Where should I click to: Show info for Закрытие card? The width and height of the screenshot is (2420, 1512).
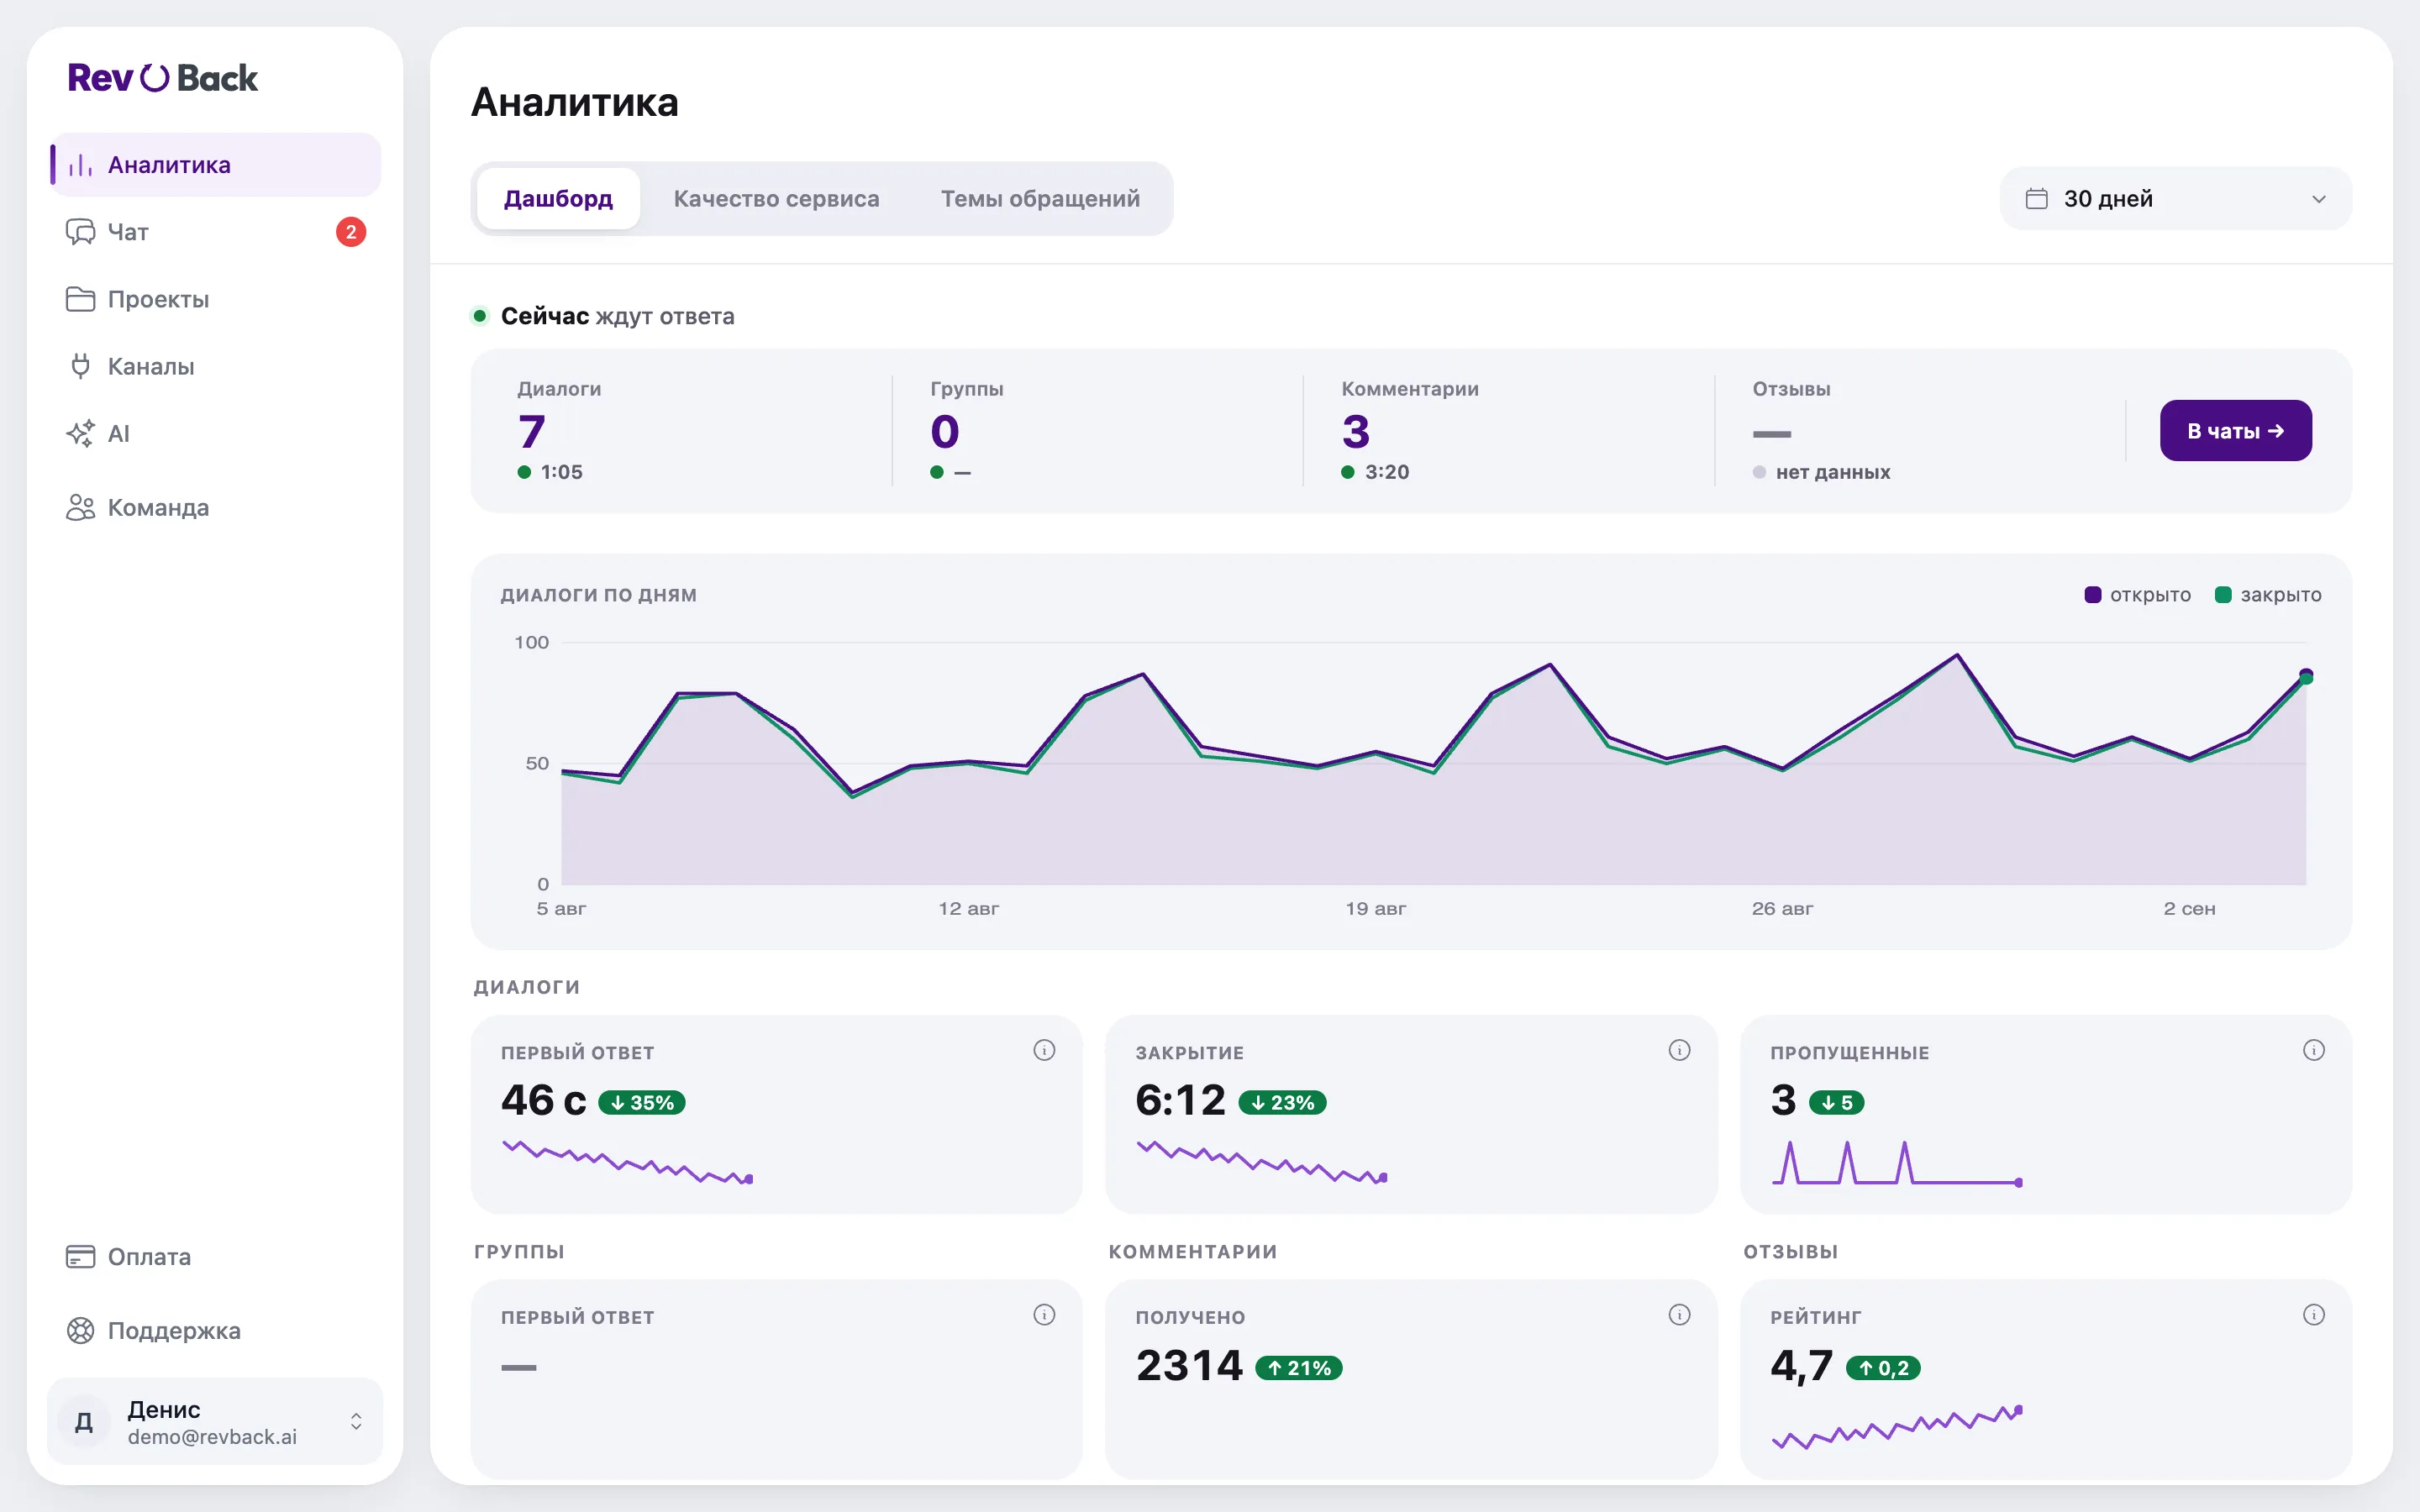click(1679, 1050)
